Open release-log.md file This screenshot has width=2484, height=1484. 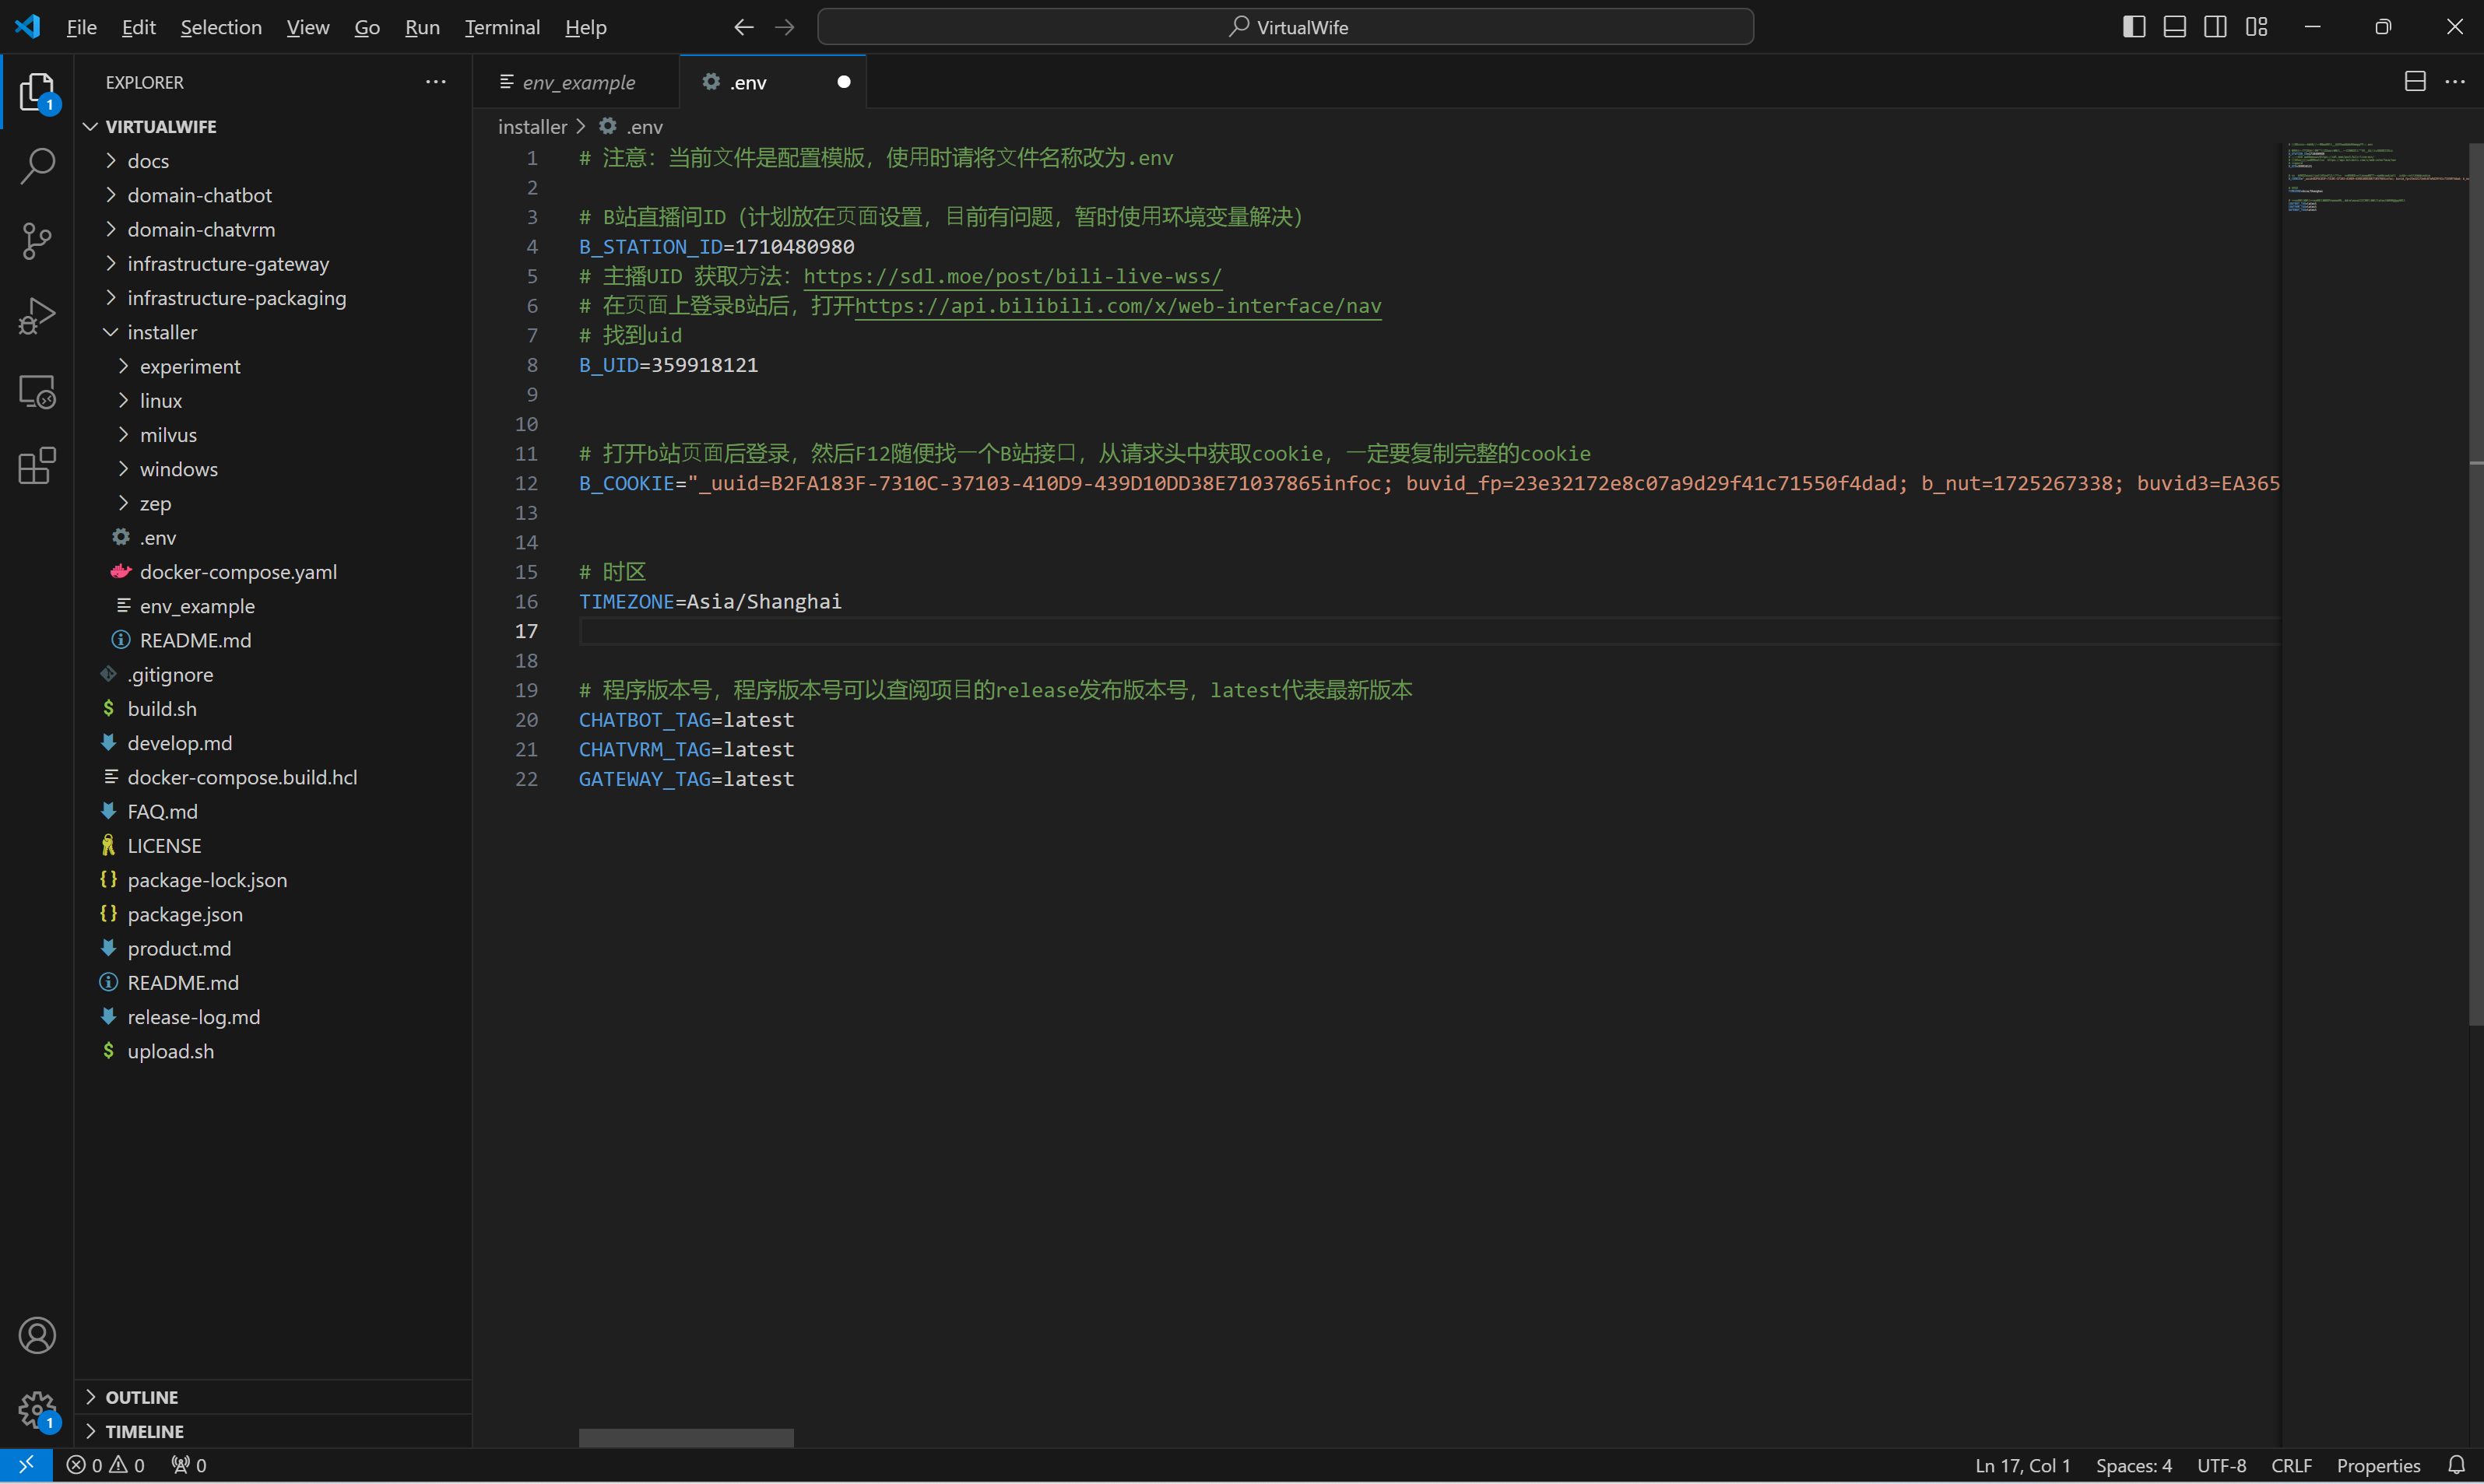[x=193, y=1017]
